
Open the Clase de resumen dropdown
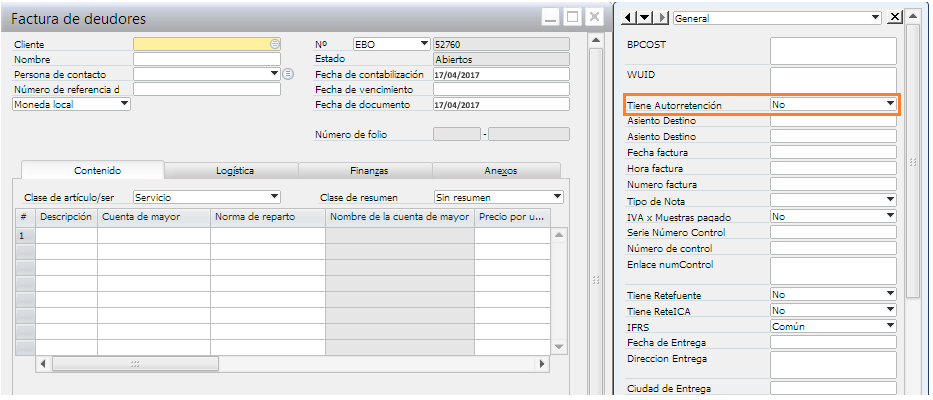coord(557,197)
